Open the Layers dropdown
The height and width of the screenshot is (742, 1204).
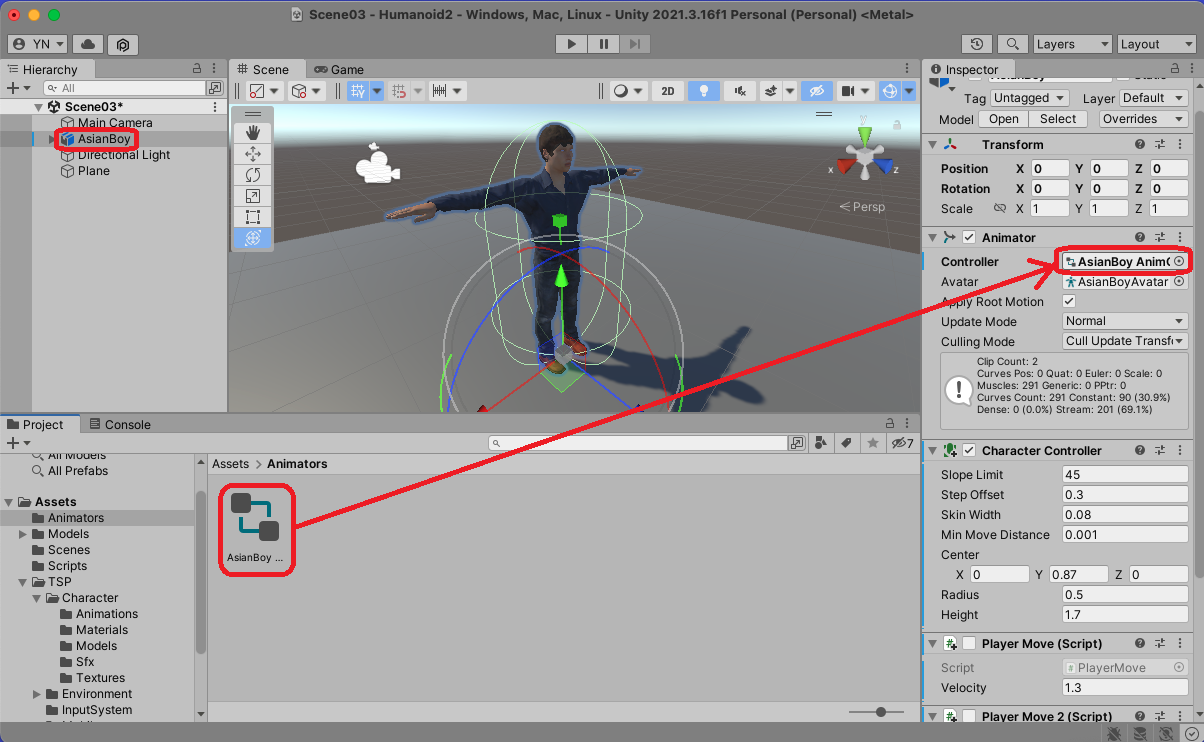click(1071, 44)
